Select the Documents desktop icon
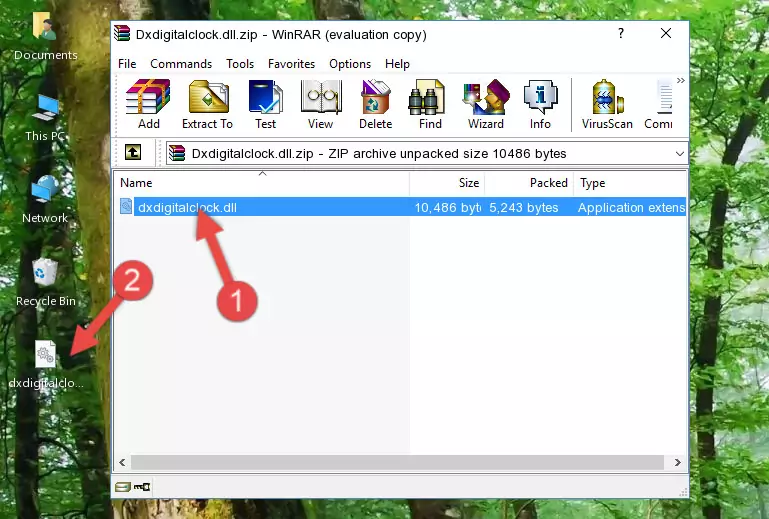The height and width of the screenshot is (519, 769). pyautogui.click(x=45, y=37)
